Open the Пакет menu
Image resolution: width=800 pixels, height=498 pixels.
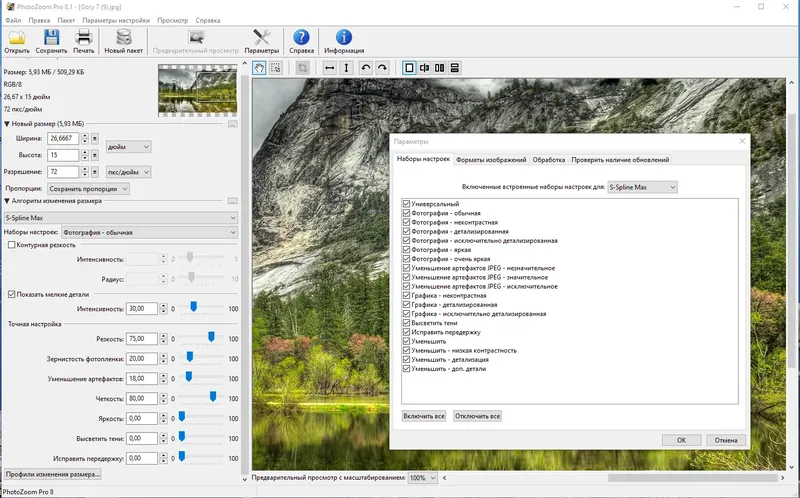66,20
